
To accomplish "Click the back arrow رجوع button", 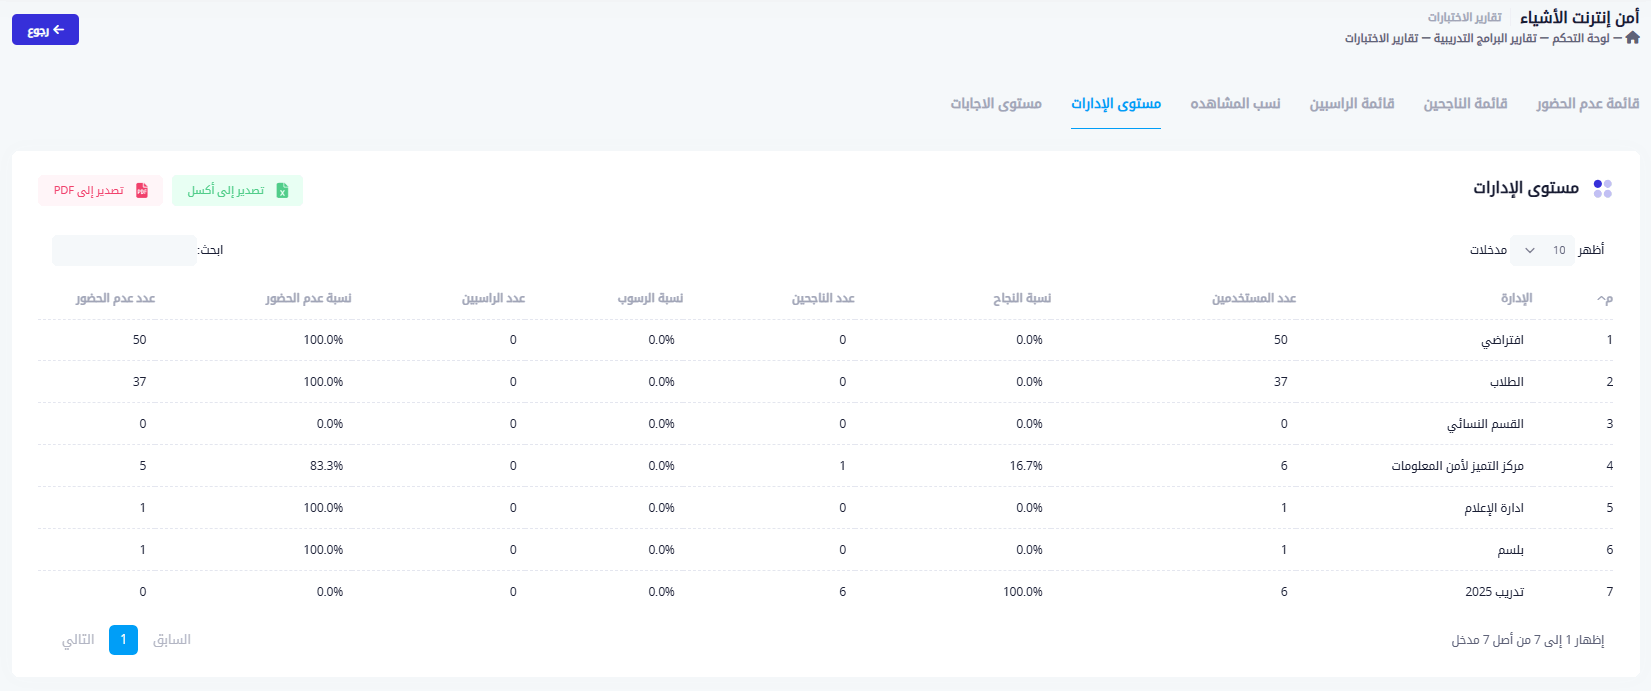I will (45, 30).
